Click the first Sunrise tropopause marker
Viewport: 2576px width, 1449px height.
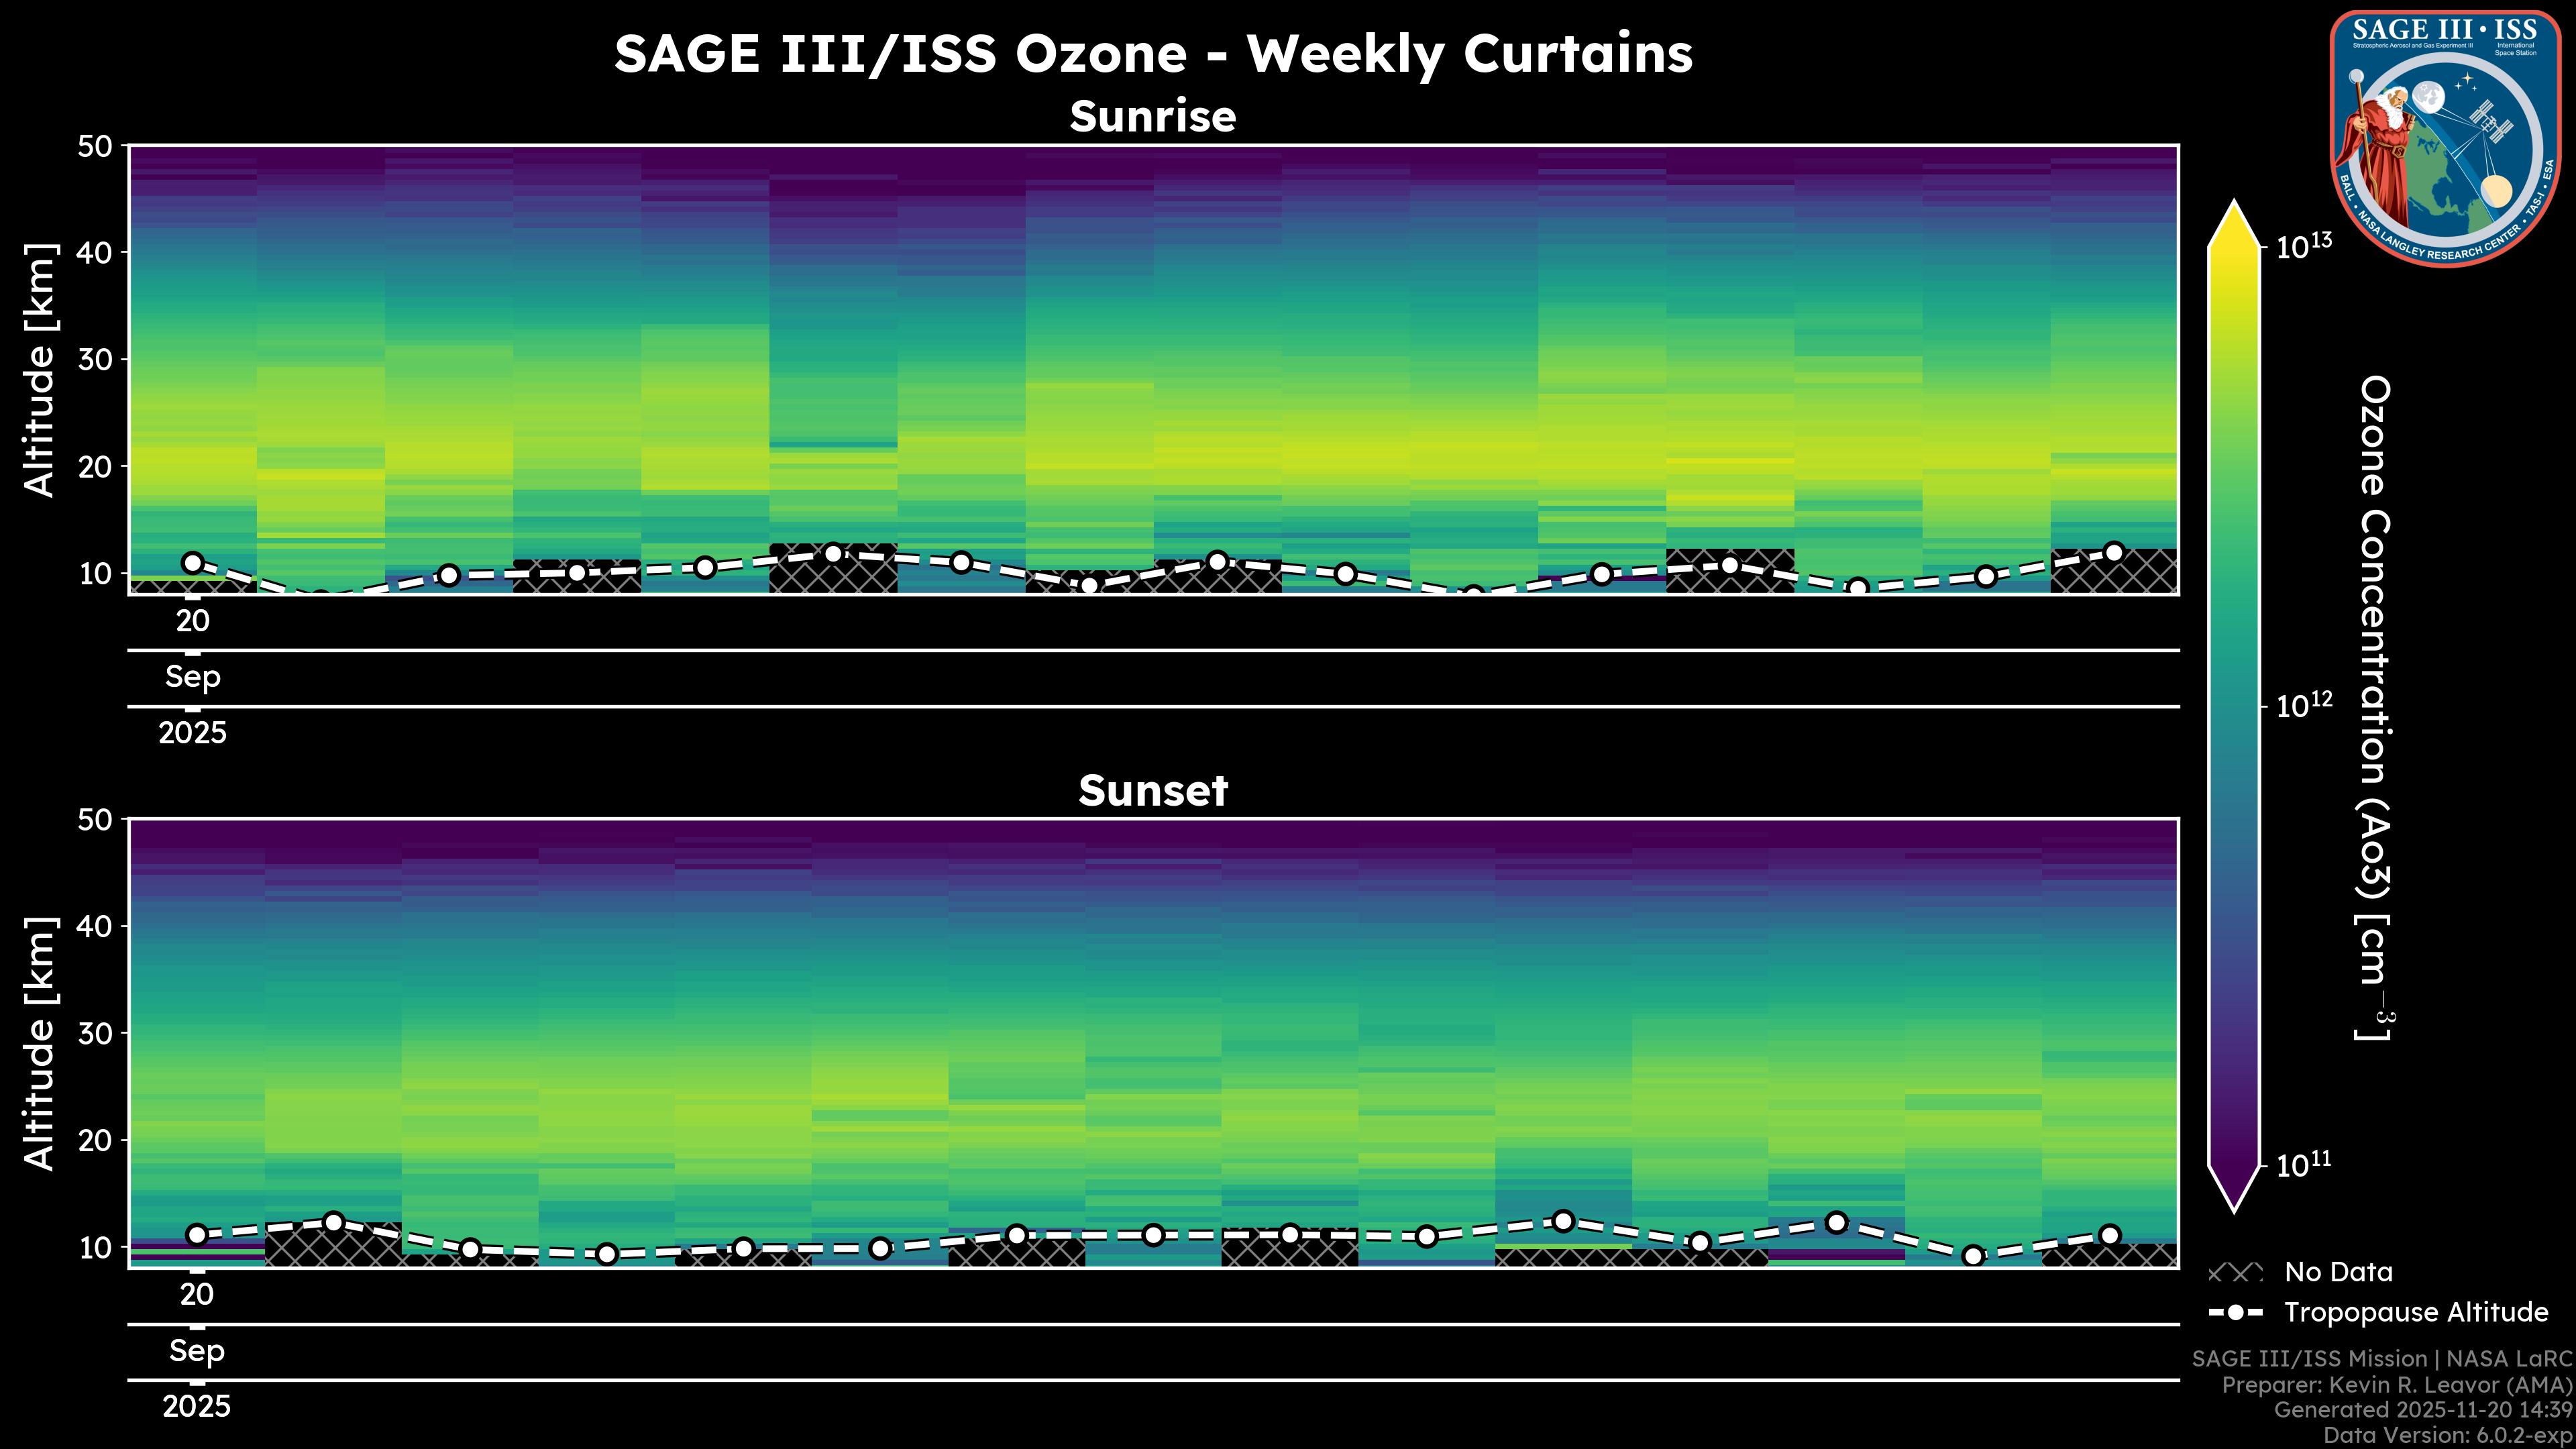(193, 563)
